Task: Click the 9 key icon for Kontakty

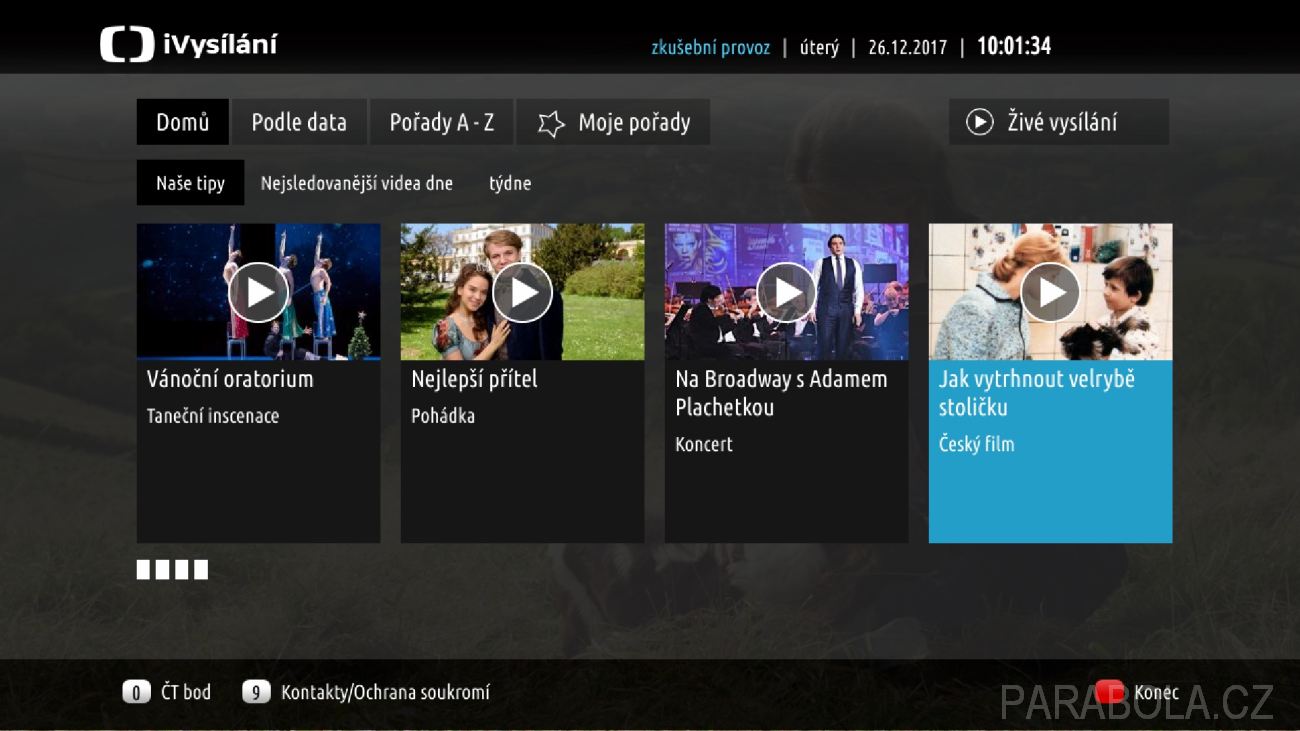Action: tap(256, 692)
